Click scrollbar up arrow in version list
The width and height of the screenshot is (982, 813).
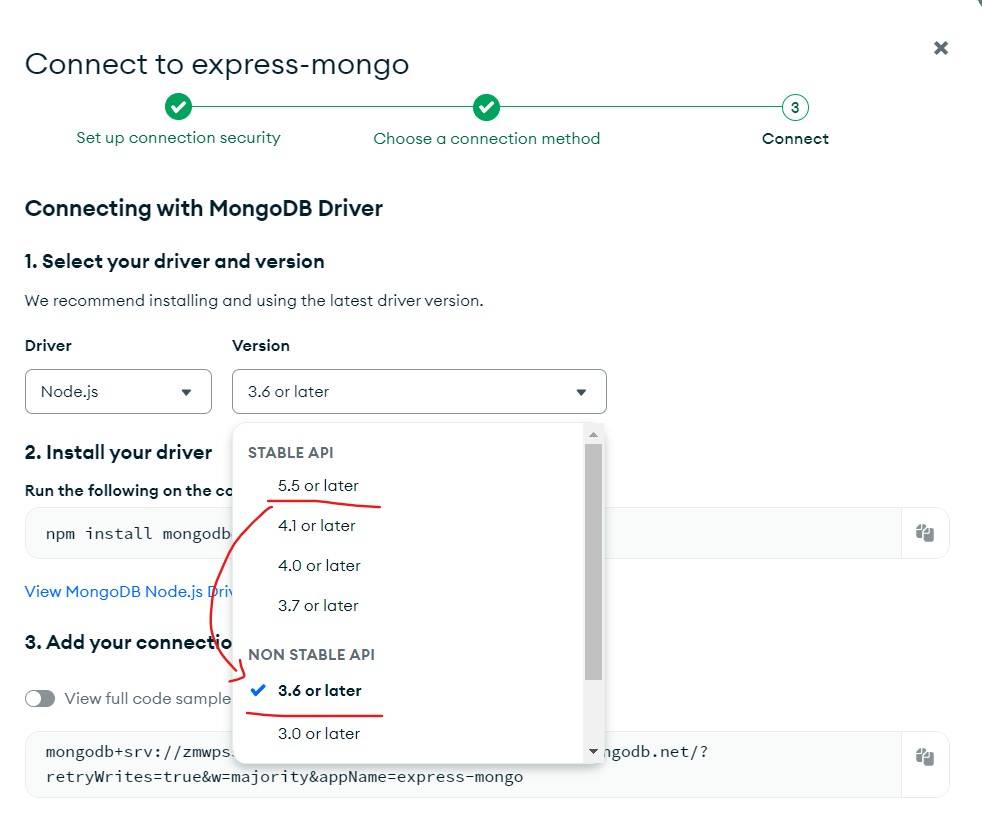[593, 434]
